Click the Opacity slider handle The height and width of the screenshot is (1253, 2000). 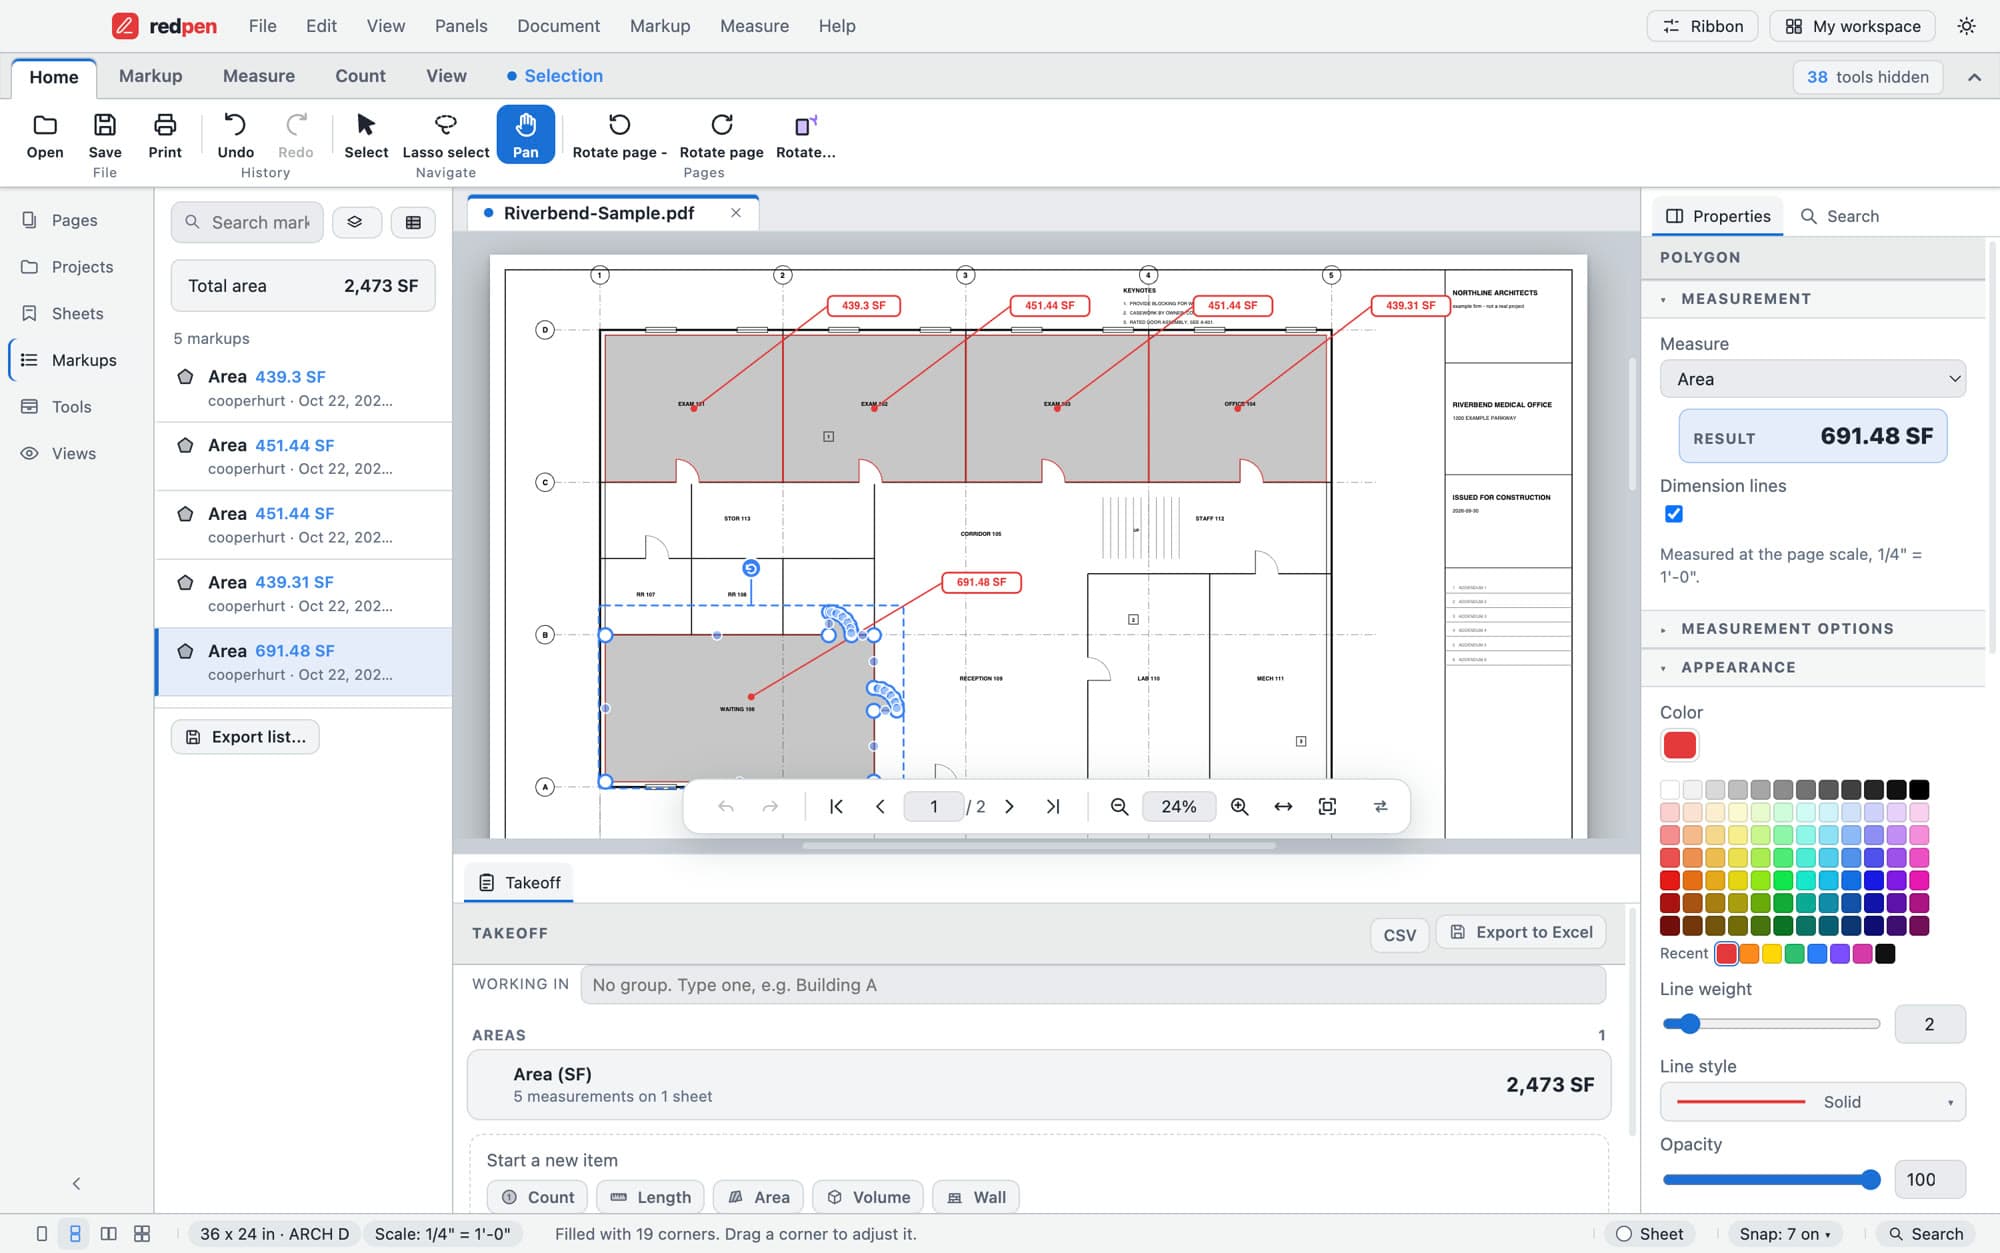(x=1870, y=1180)
